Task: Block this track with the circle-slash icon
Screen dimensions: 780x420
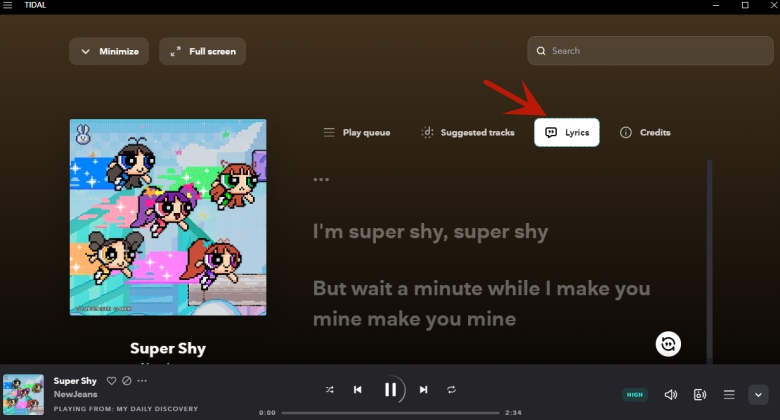Action: click(x=127, y=381)
